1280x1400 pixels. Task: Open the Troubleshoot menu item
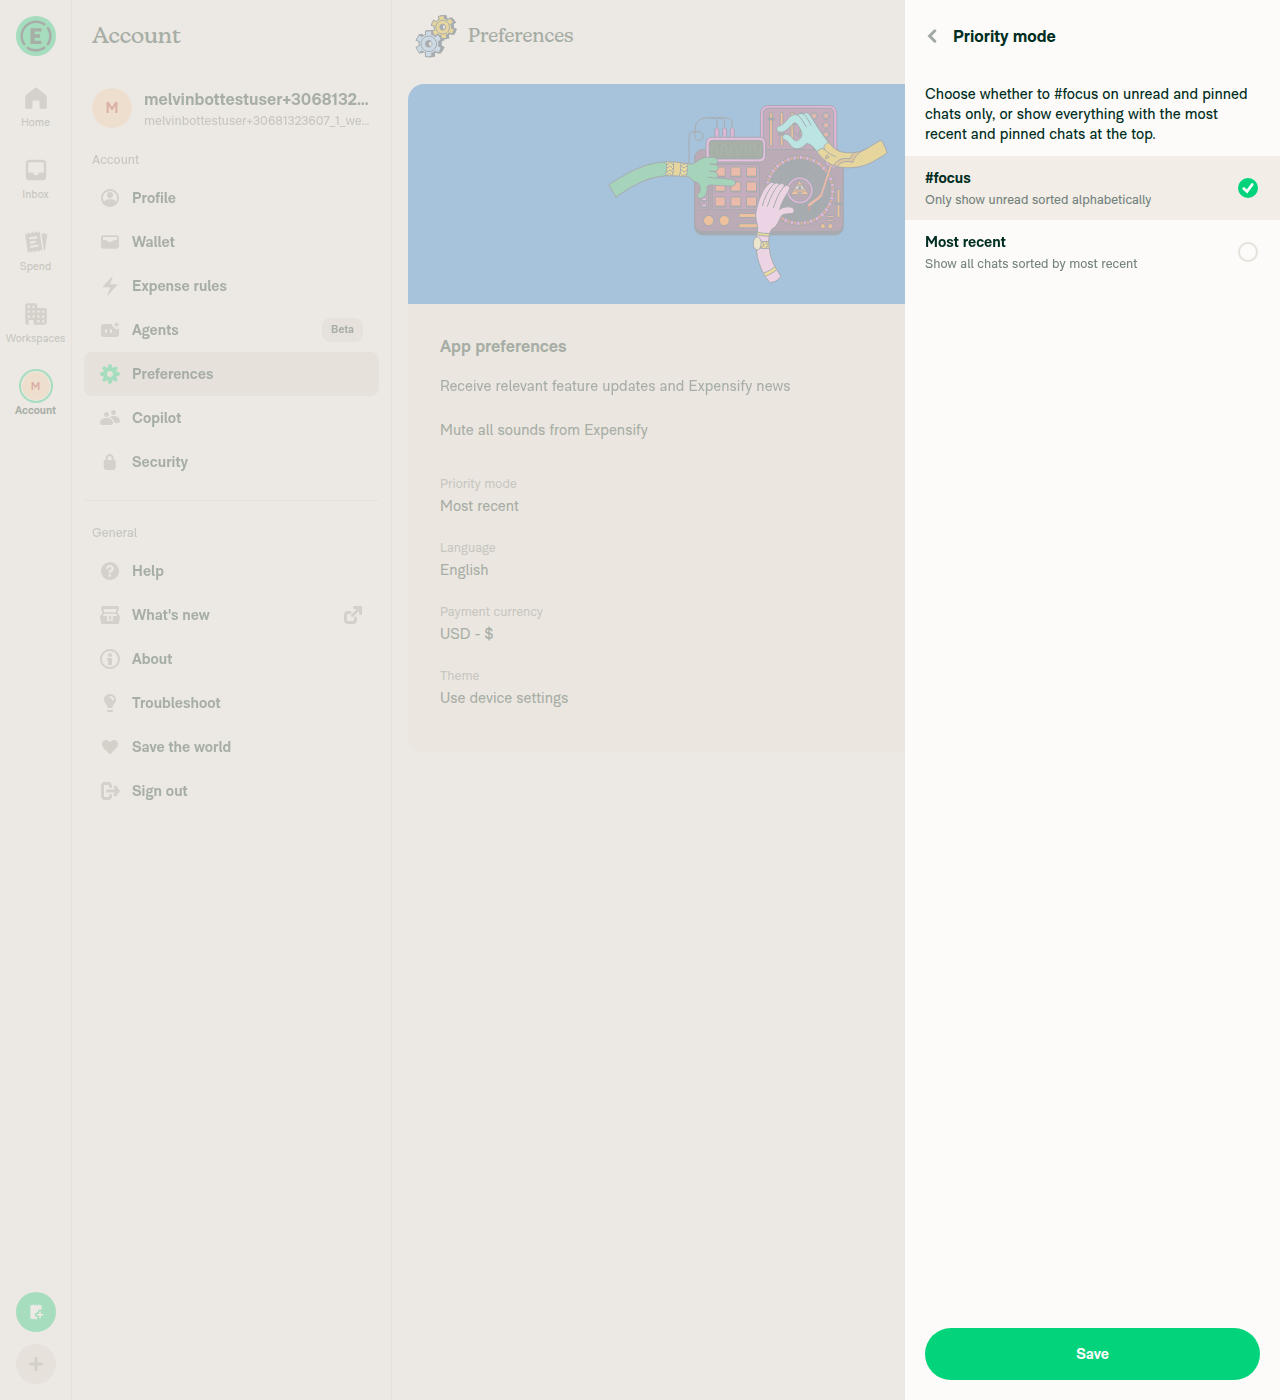[x=231, y=703]
